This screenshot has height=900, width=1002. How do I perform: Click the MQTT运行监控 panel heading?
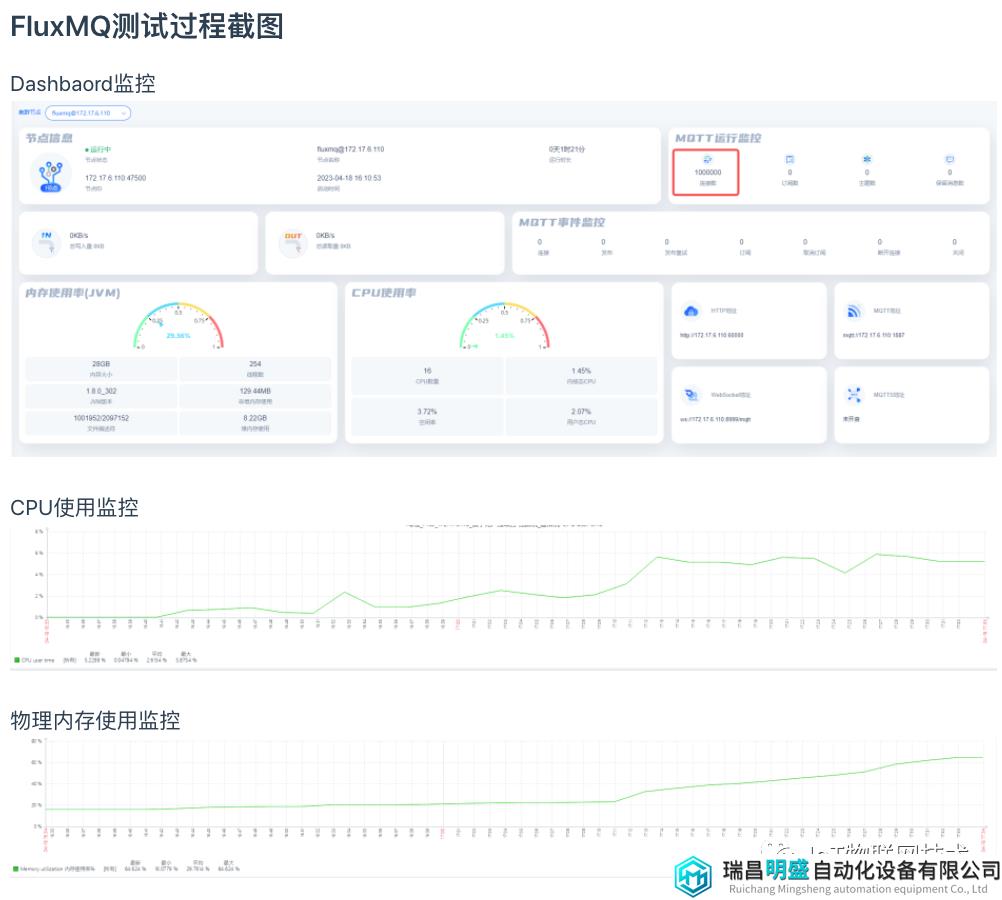[x=718, y=138]
